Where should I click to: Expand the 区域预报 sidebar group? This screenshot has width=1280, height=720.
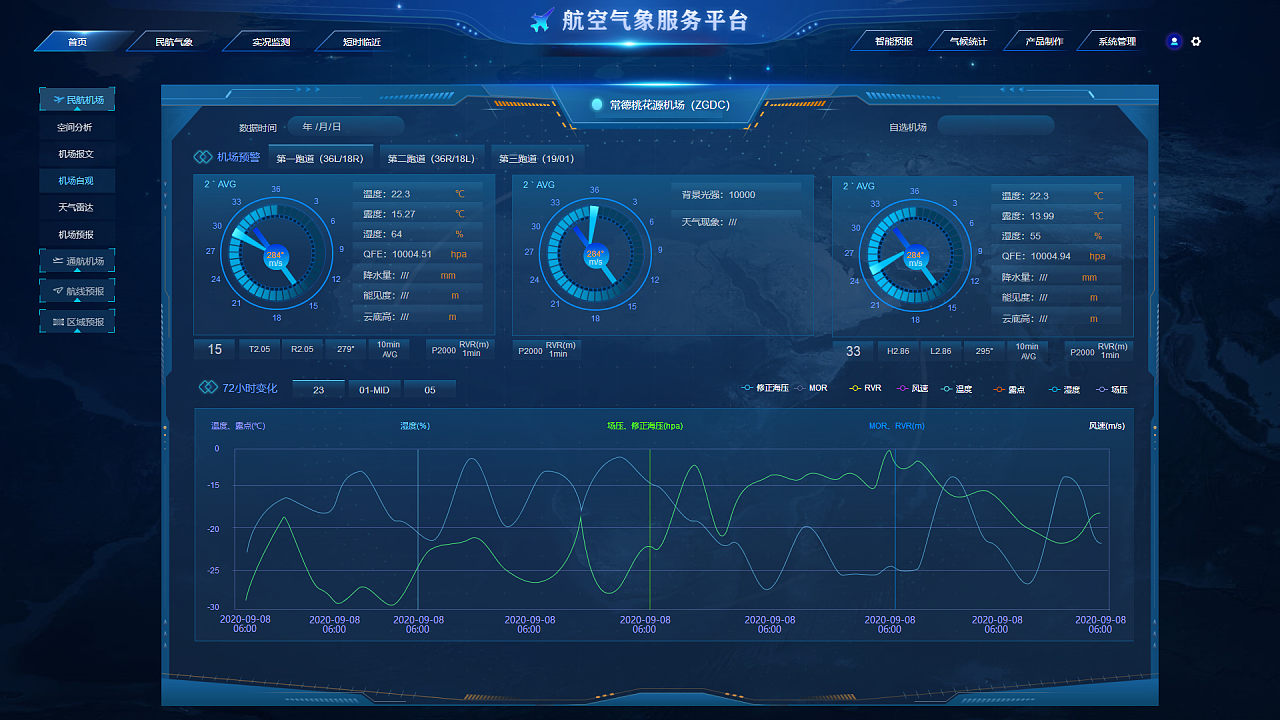(x=77, y=322)
